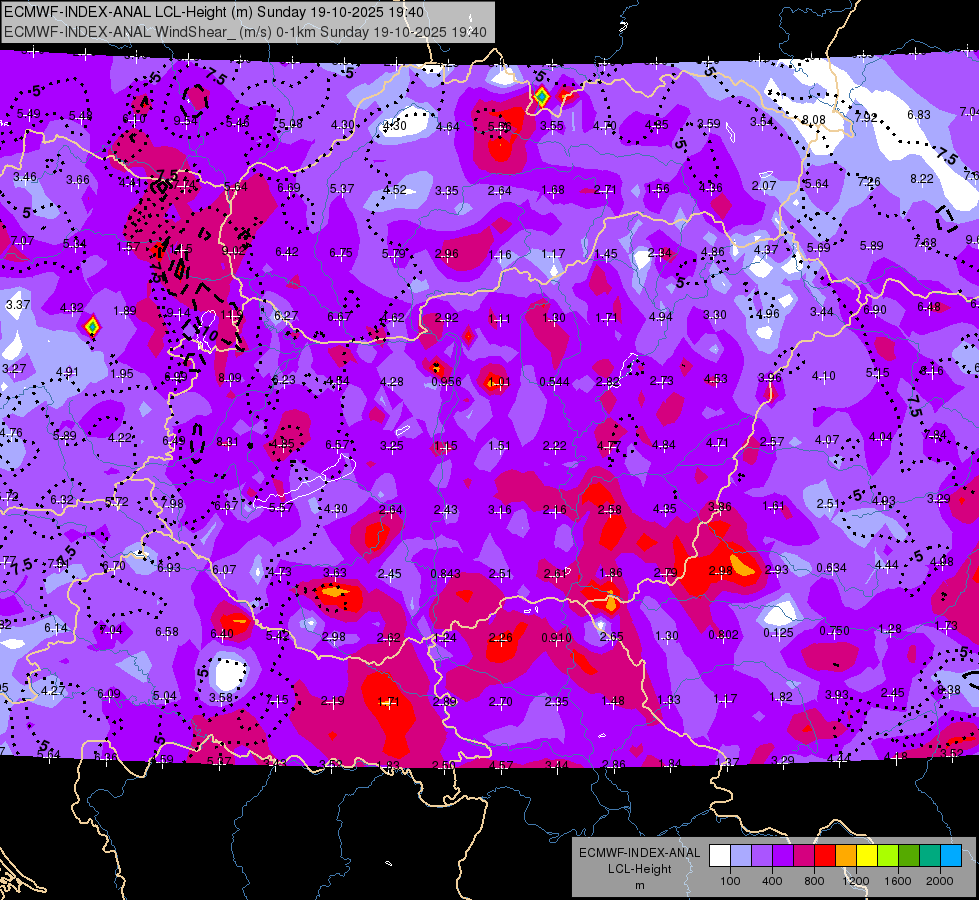Pick the yellow legend color swatch

point(867,856)
